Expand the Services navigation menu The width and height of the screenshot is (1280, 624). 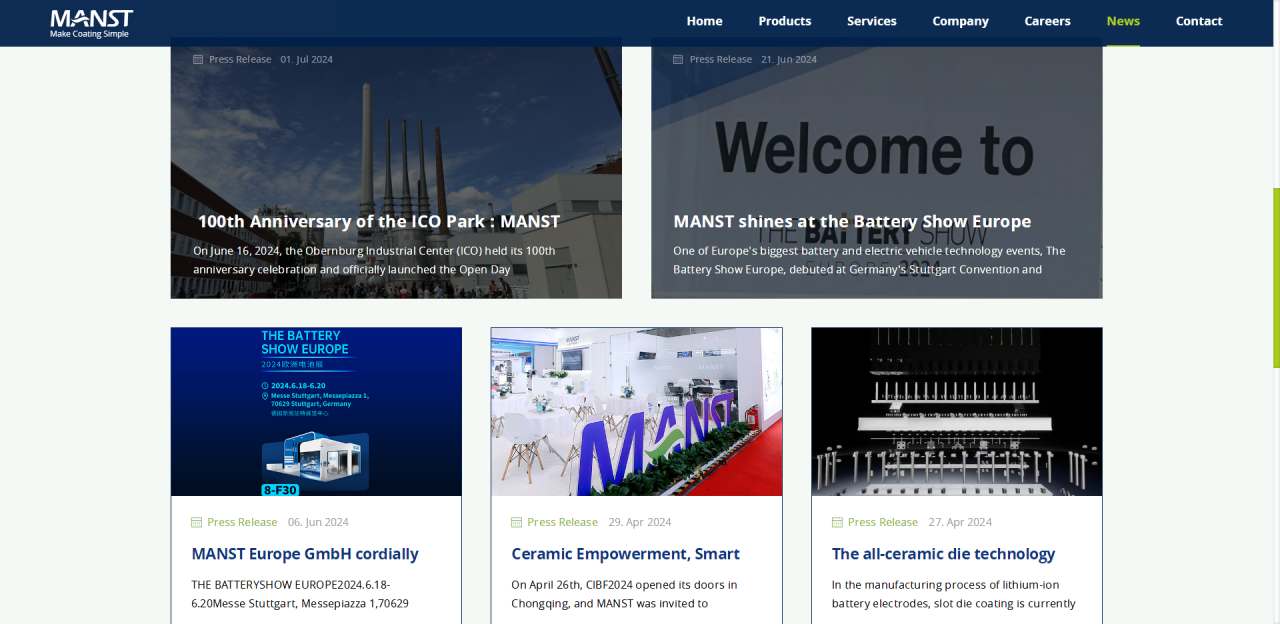click(871, 21)
